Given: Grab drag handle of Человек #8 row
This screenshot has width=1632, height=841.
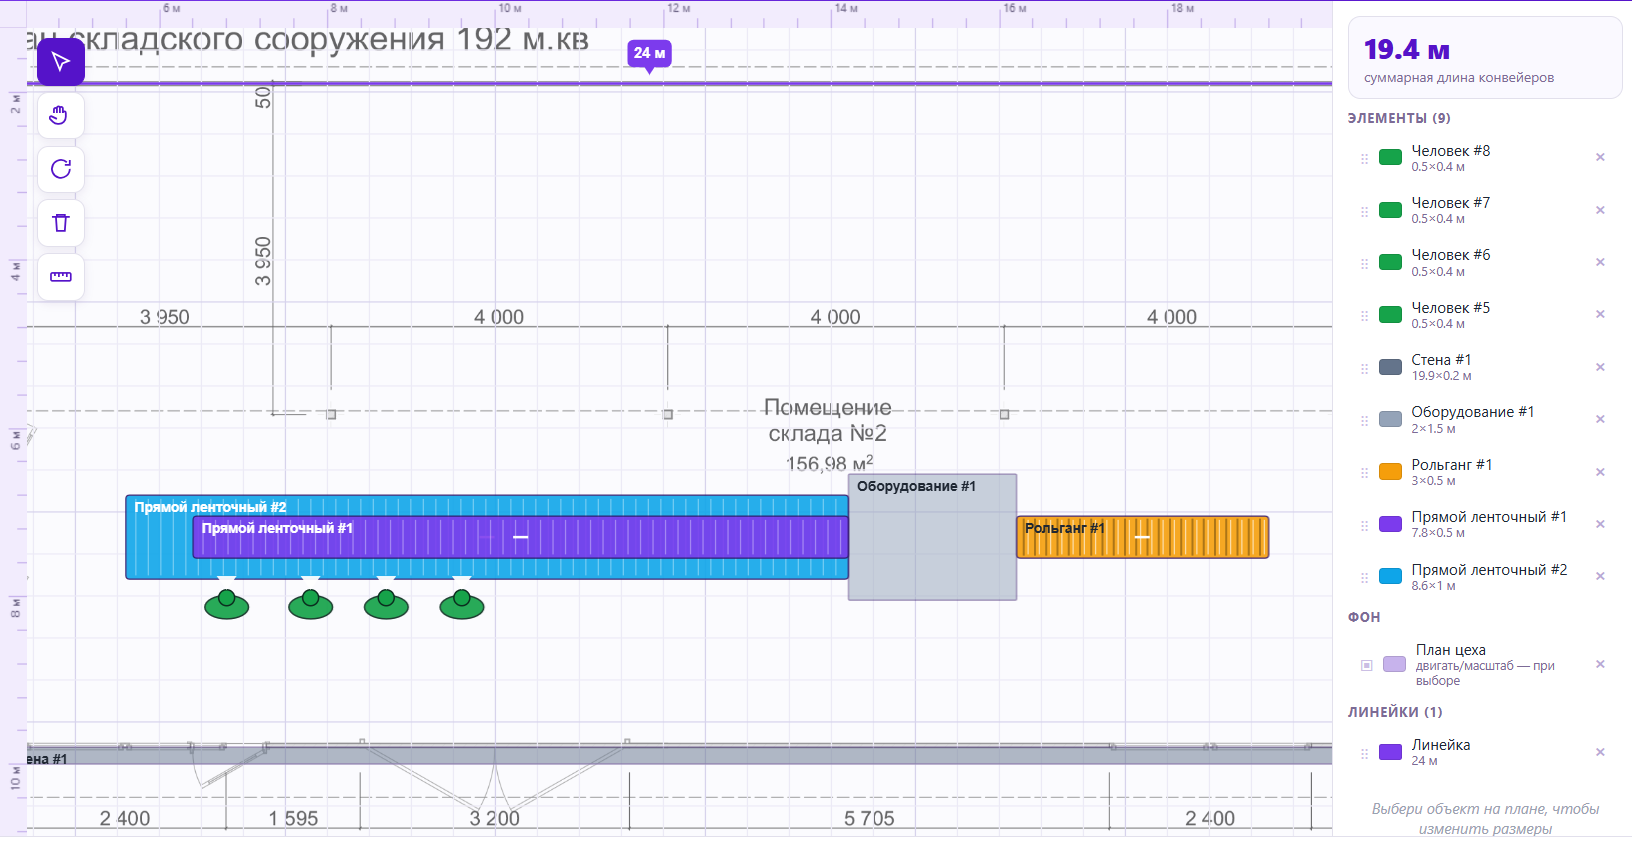Looking at the screenshot, I should (1364, 159).
